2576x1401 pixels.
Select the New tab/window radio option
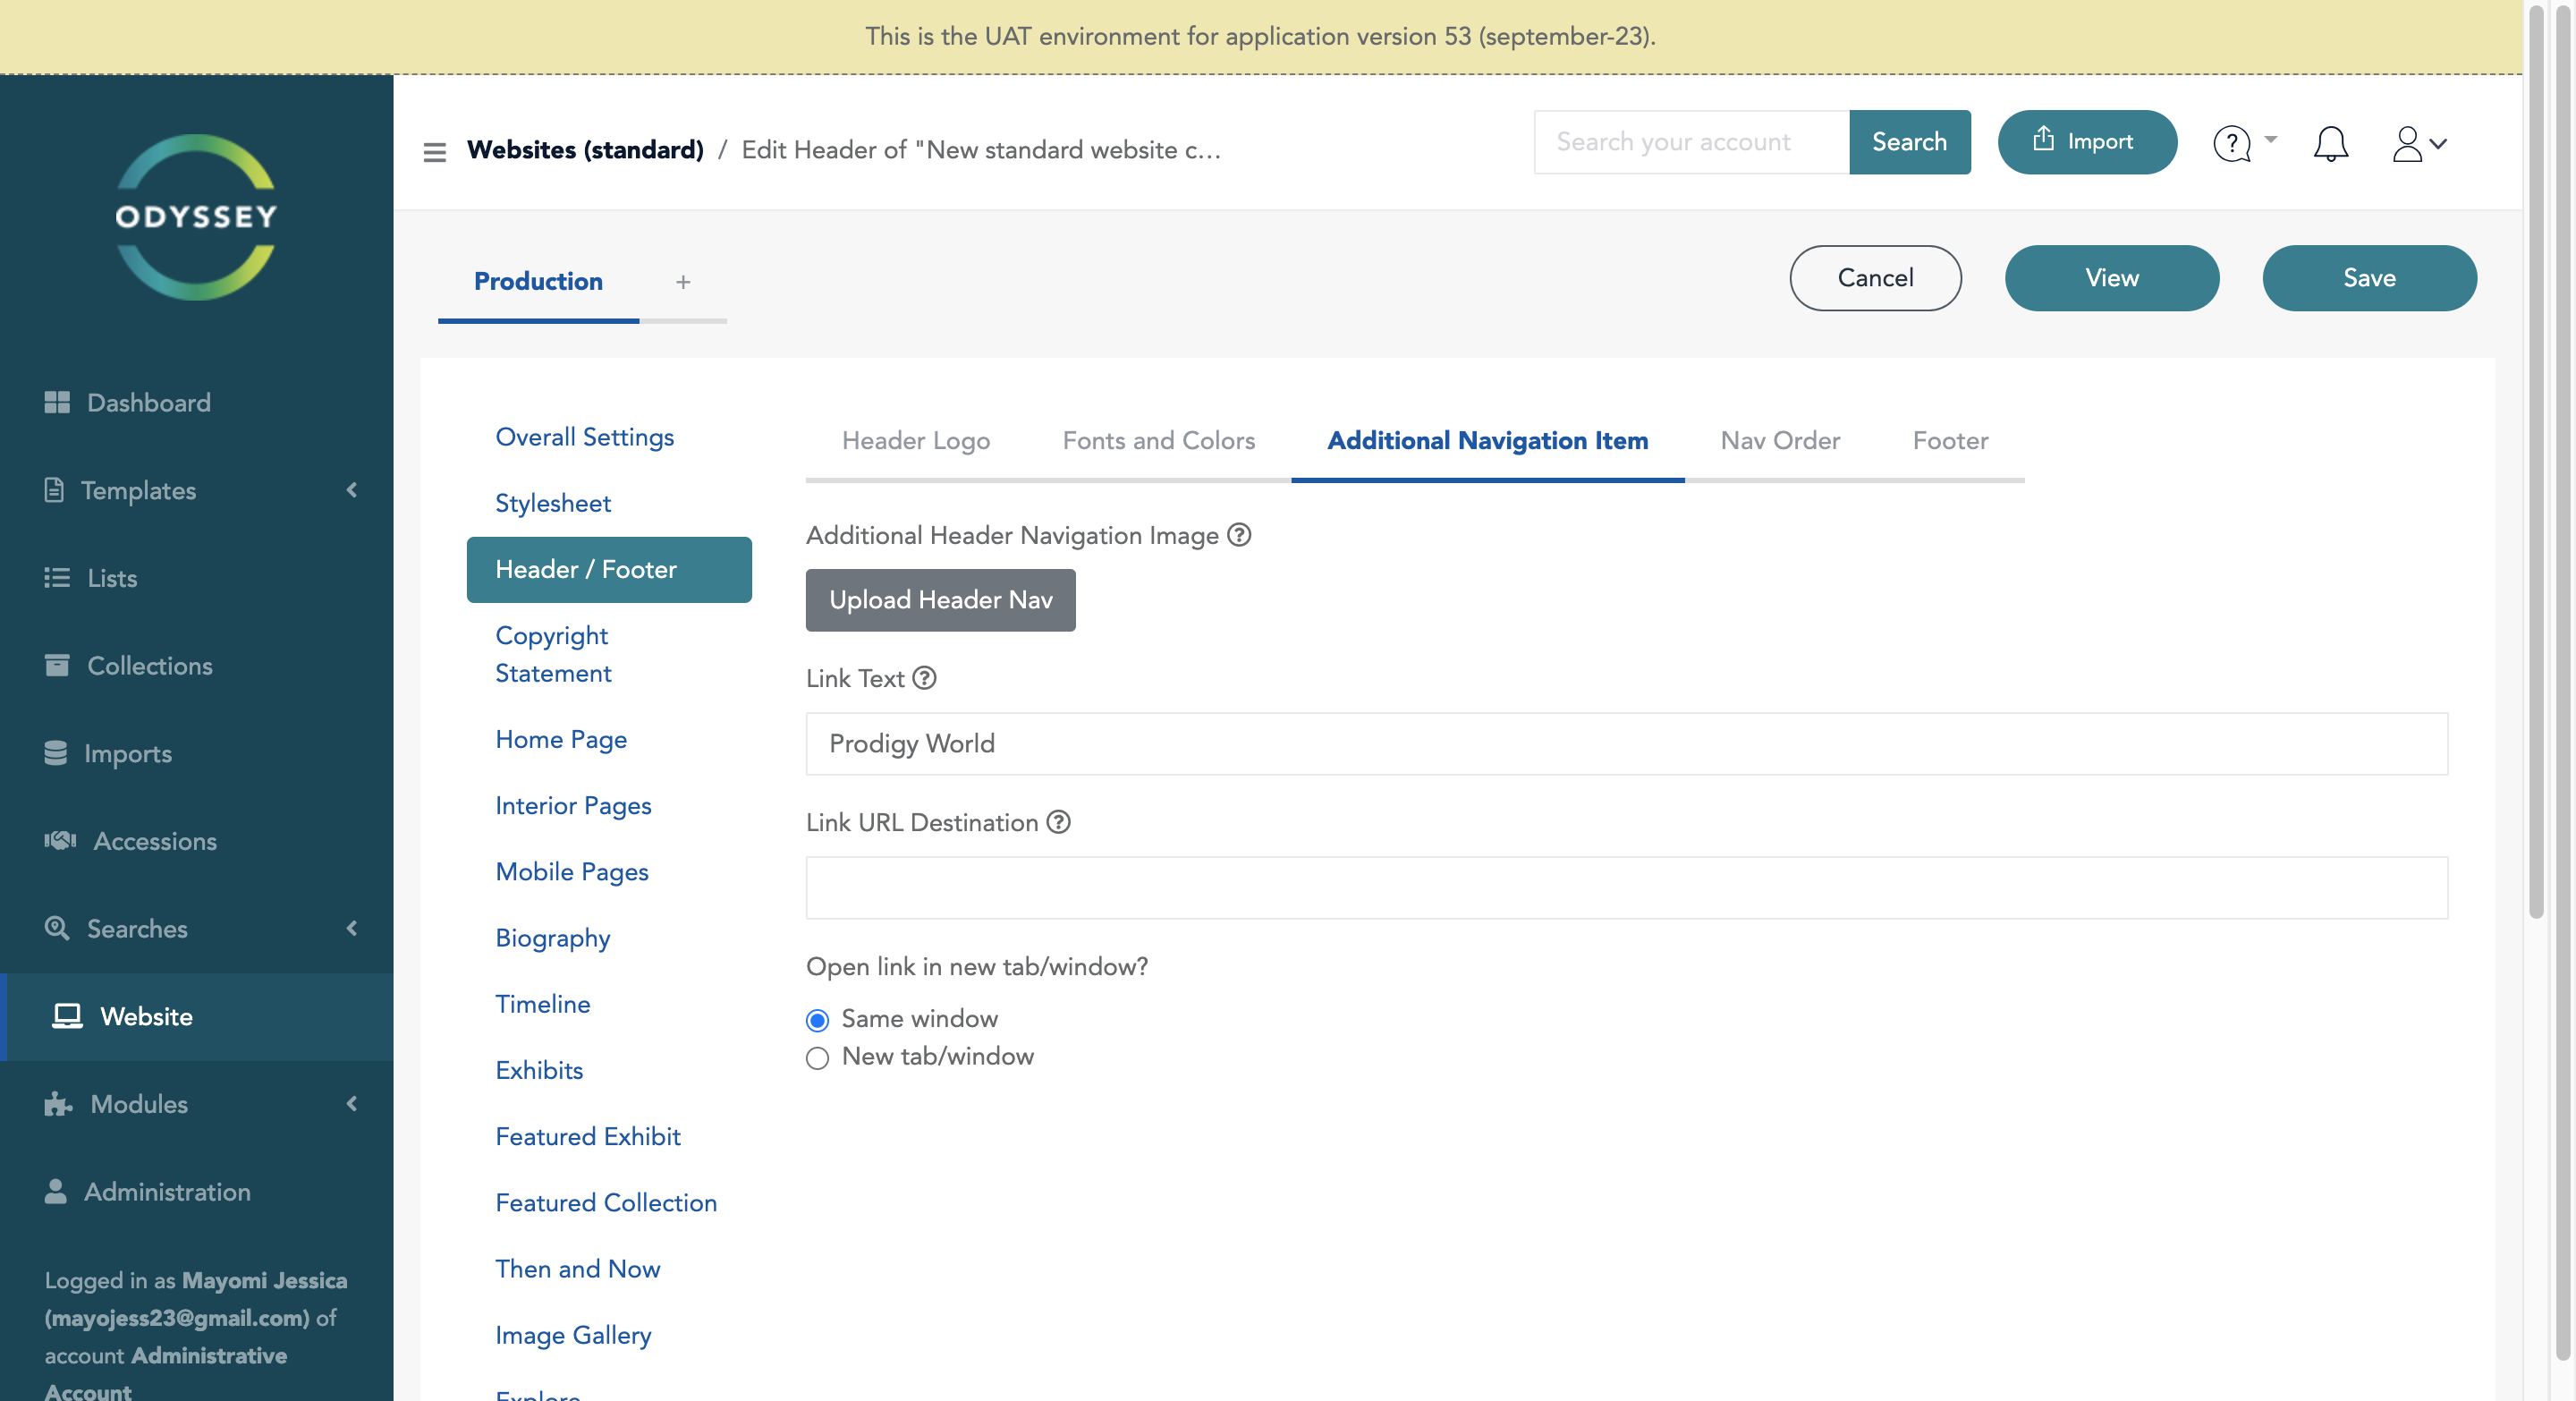click(x=817, y=1058)
